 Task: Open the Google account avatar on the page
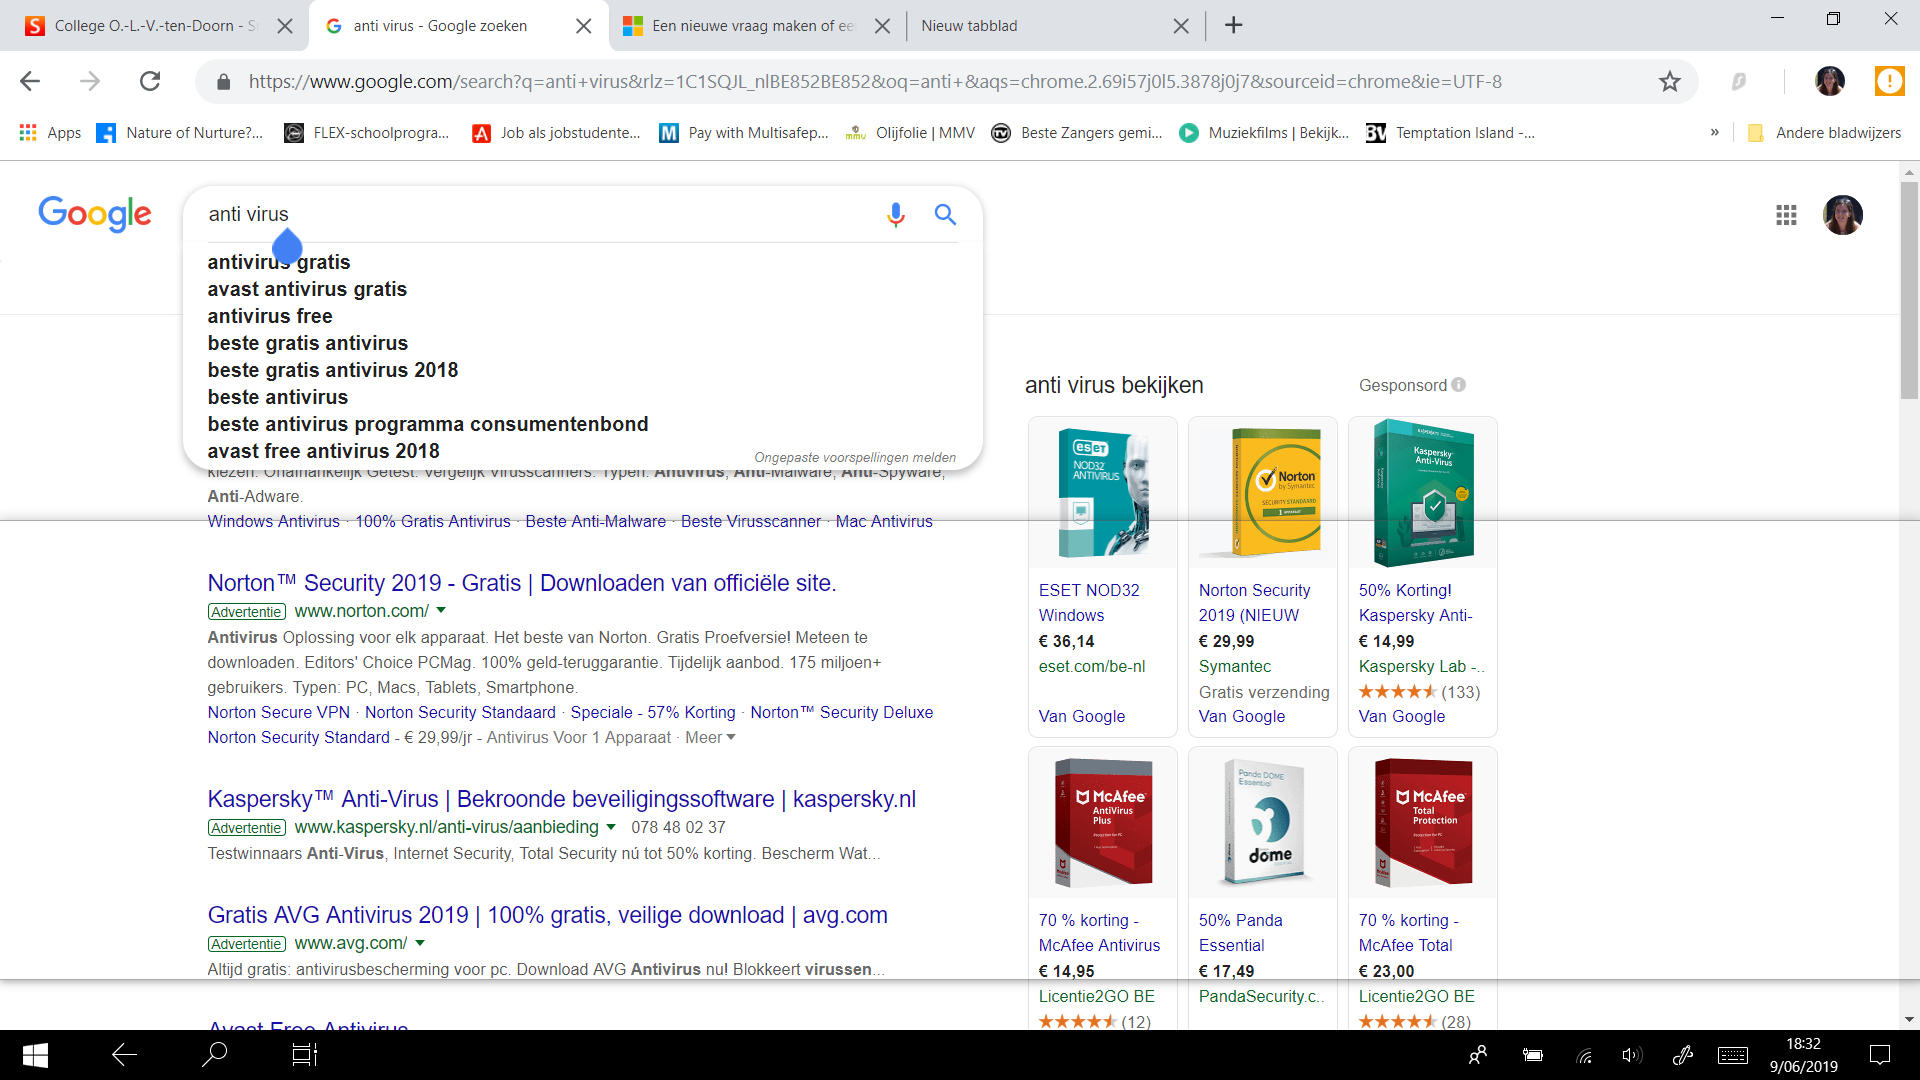click(1842, 215)
